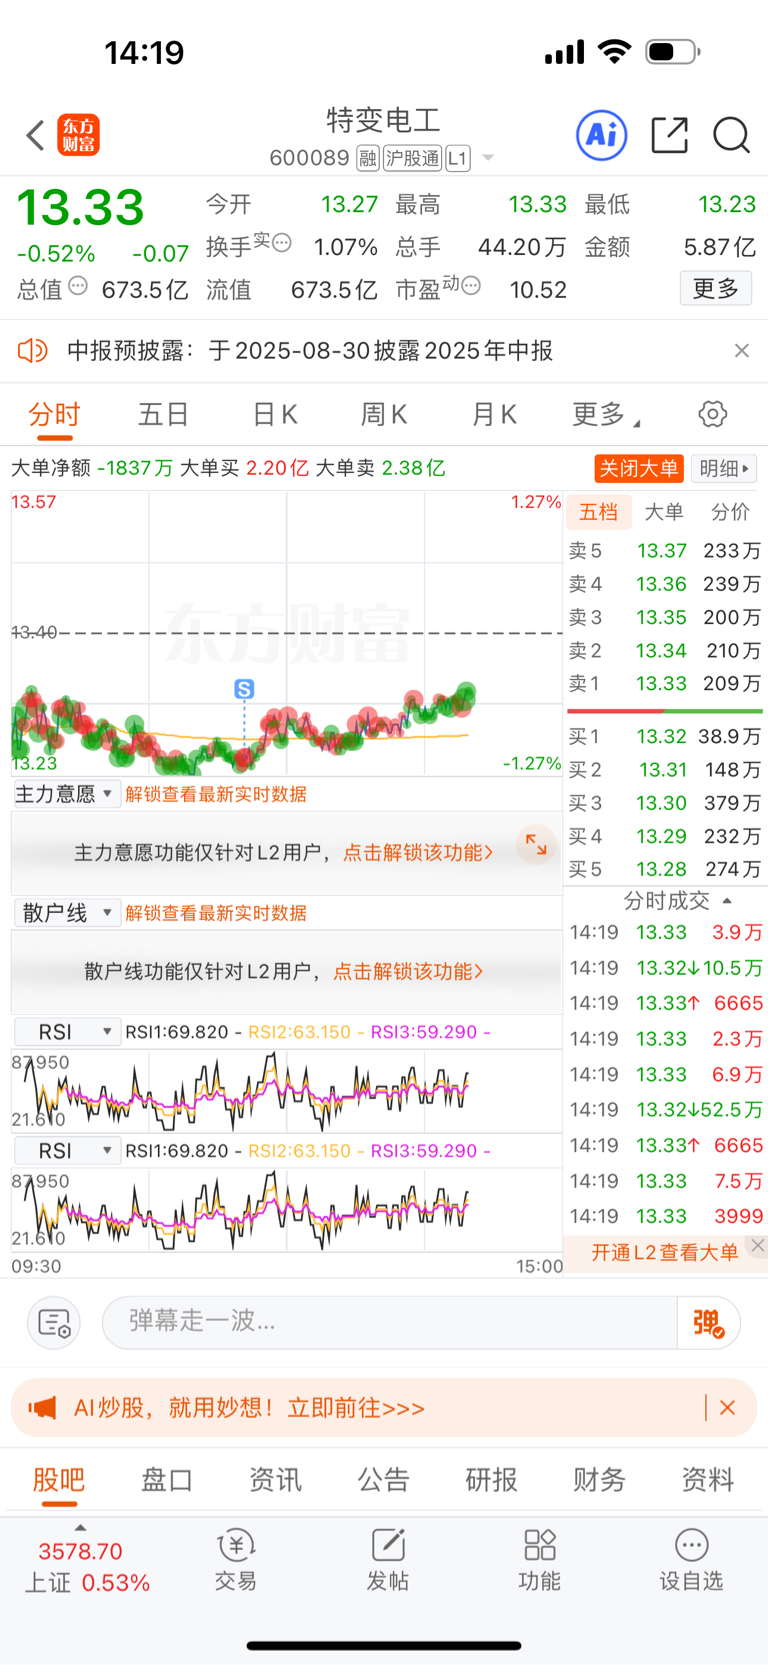Viewport: 768px width, 1665px height.
Task: Tap the speaker announcement icon
Action: (33, 350)
